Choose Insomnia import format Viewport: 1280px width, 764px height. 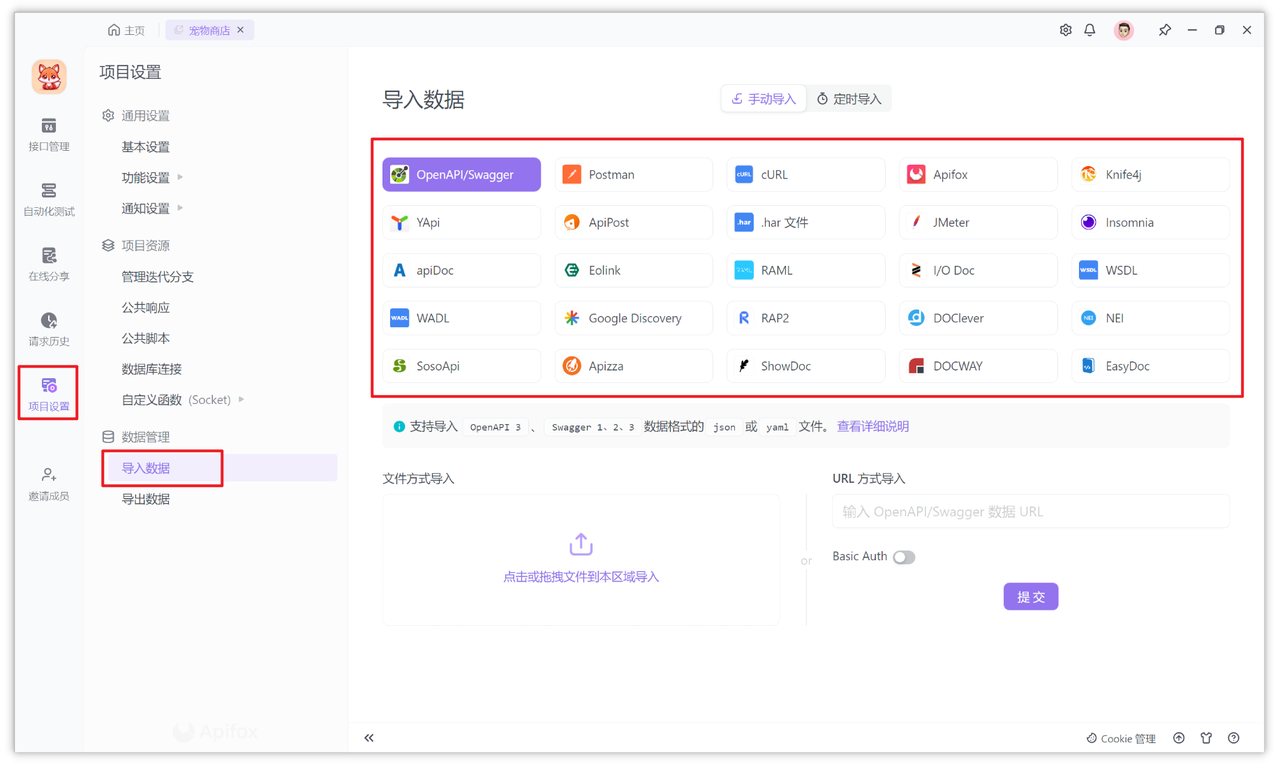click(x=1150, y=222)
